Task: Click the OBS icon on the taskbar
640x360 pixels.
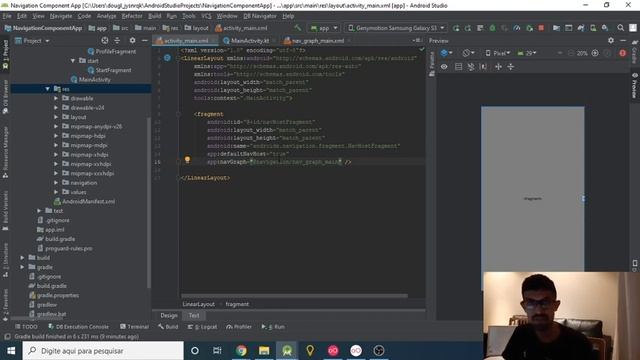Action: (x=379, y=351)
